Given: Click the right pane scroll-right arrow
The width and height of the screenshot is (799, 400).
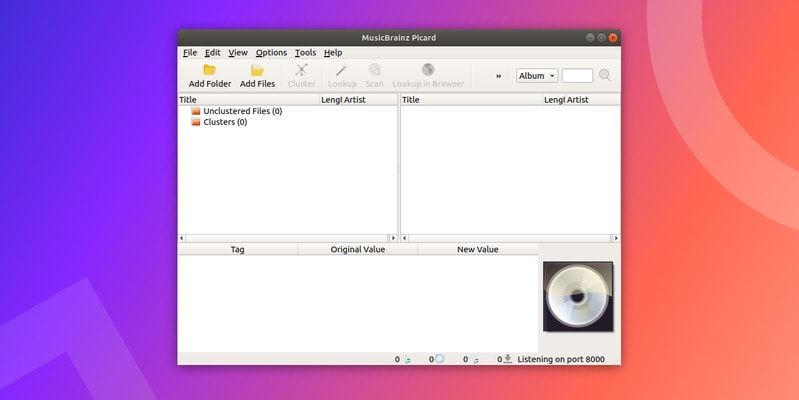Looking at the screenshot, I should (x=616, y=238).
